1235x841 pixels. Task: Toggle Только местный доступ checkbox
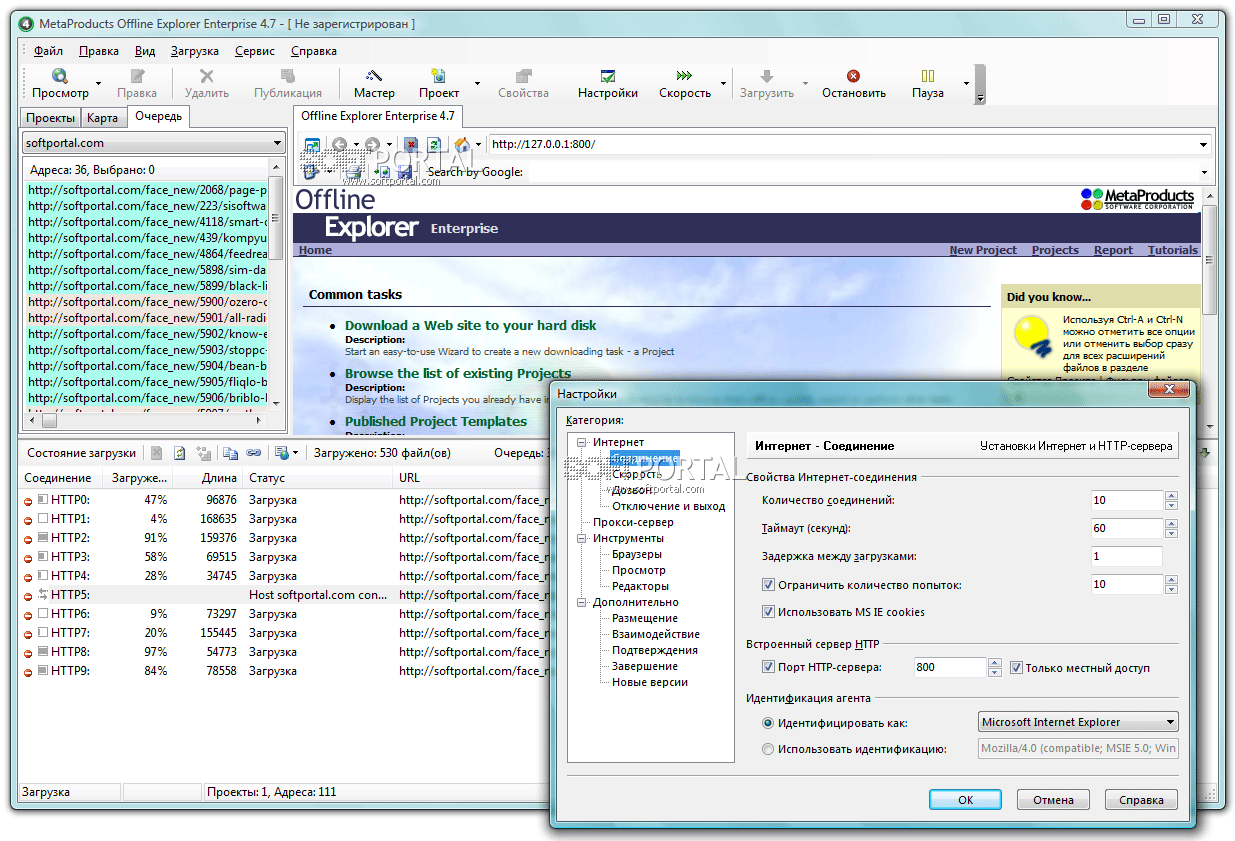click(x=1016, y=668)
